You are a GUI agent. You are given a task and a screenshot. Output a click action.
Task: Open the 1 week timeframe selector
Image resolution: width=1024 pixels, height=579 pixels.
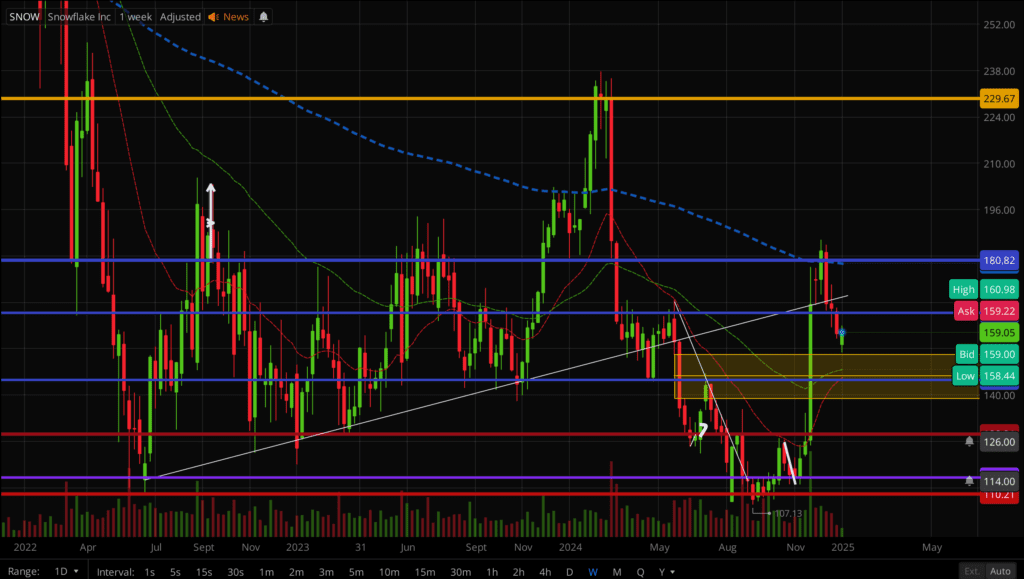point(137,17)
